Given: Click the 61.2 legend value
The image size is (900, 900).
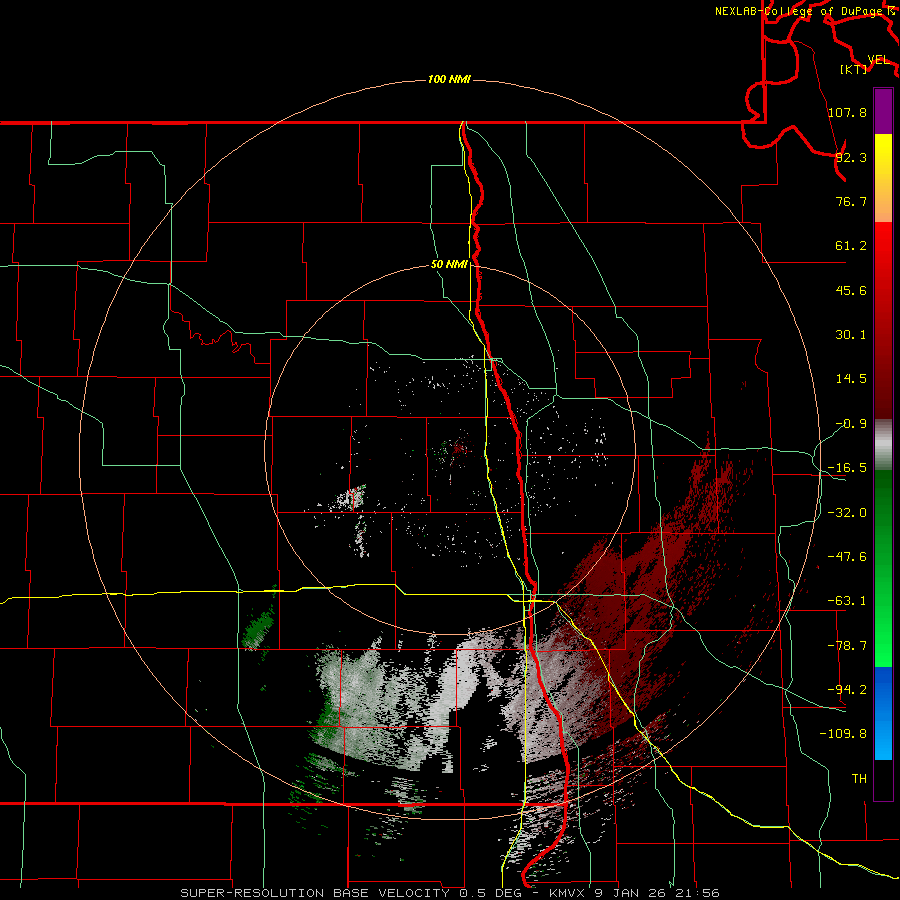Looking at the screenshot, I should (x=851, y=246).
